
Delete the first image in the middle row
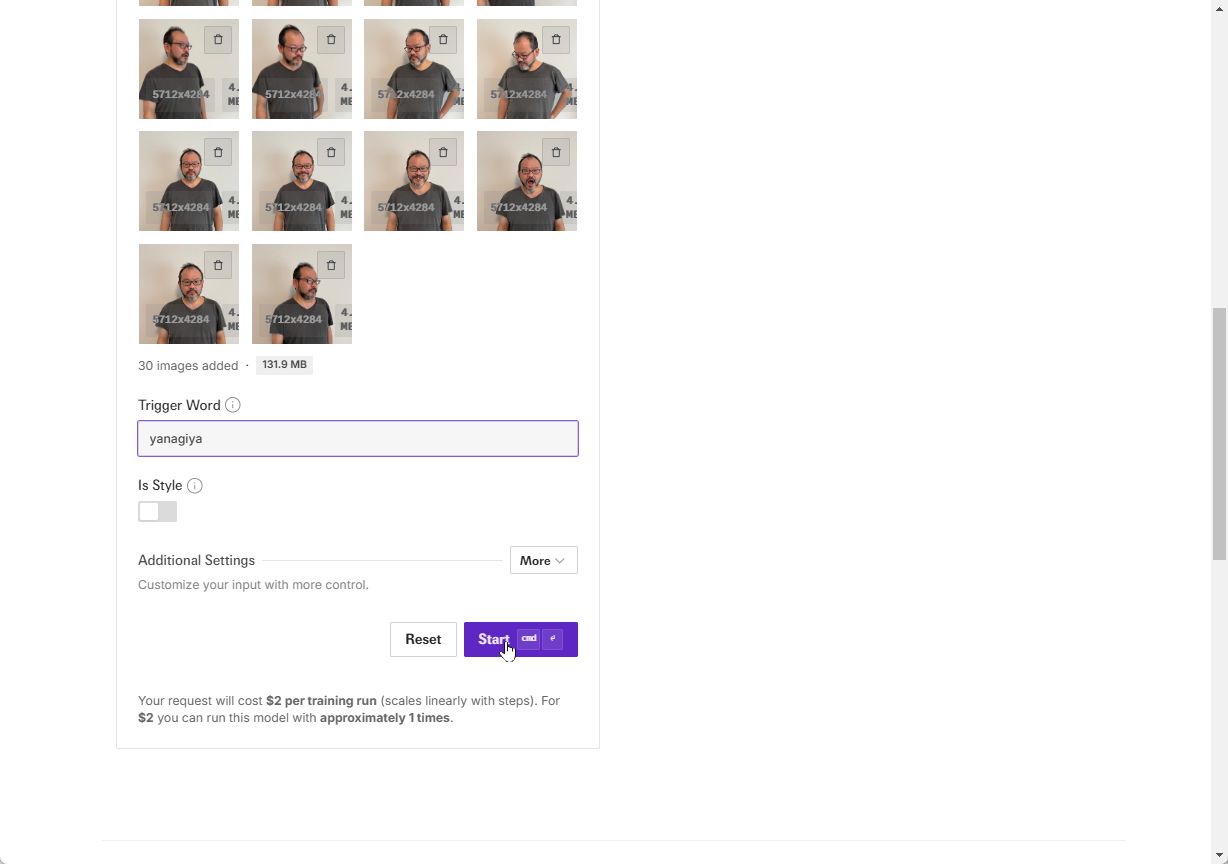pos(218,152)
